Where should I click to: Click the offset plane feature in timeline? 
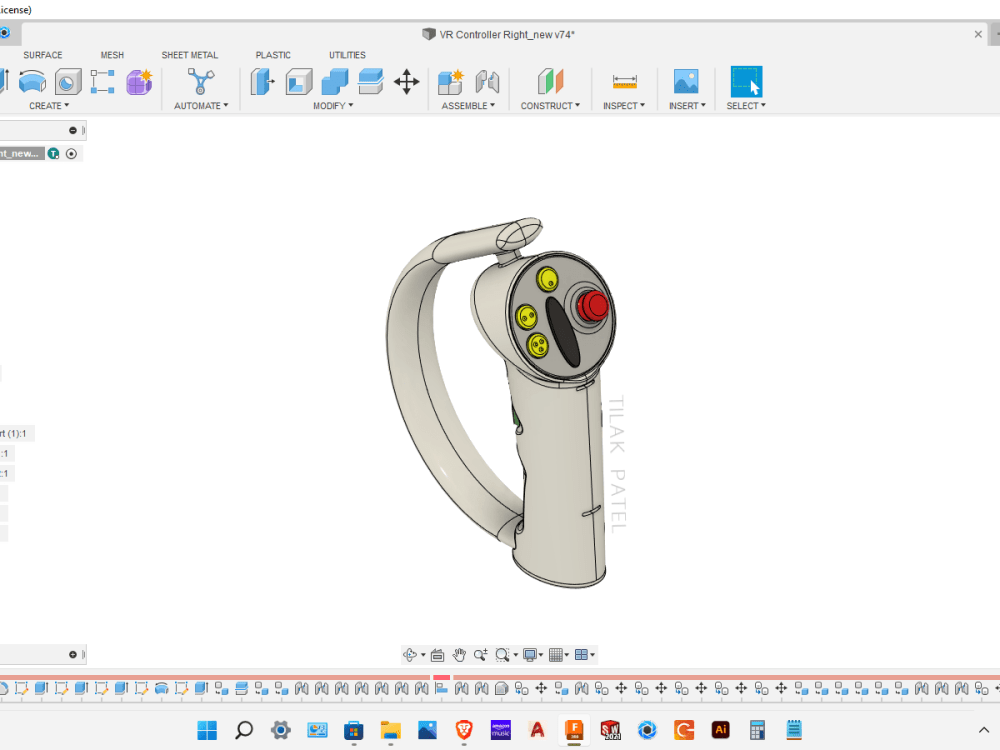[241, 689]
